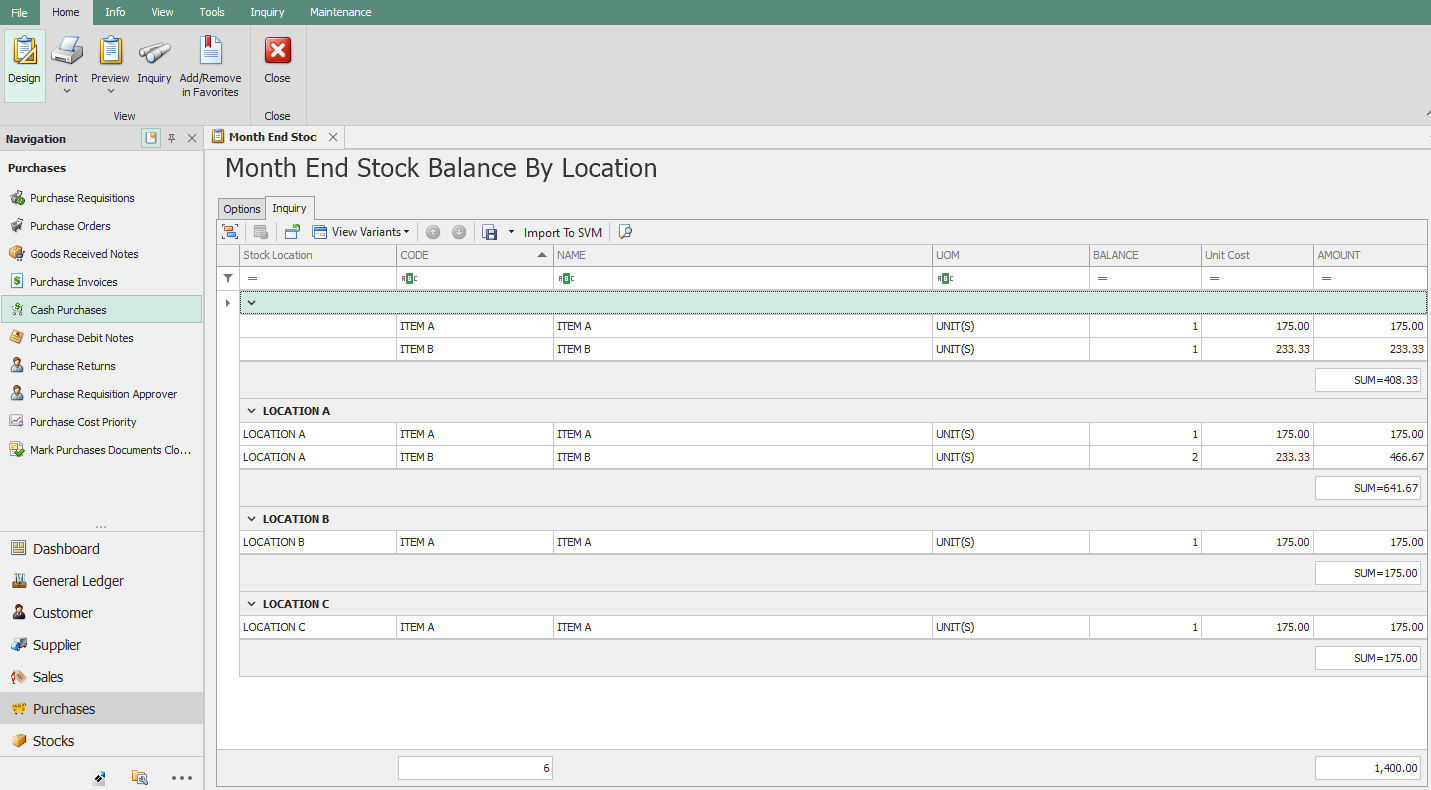Sort by Stock Location column header

coord(318,255)
